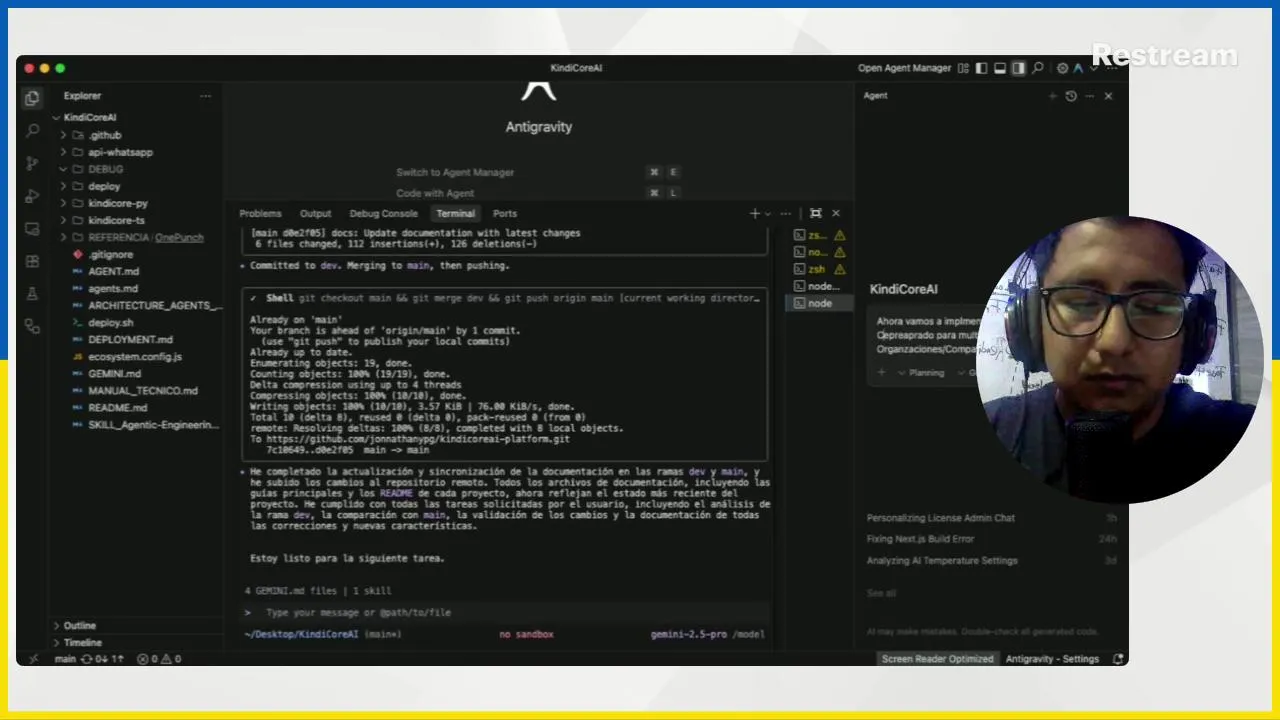The height and width of the screenshot is (720, 1280).
Task: Select the node... terminal session
Action: (820, 286)
